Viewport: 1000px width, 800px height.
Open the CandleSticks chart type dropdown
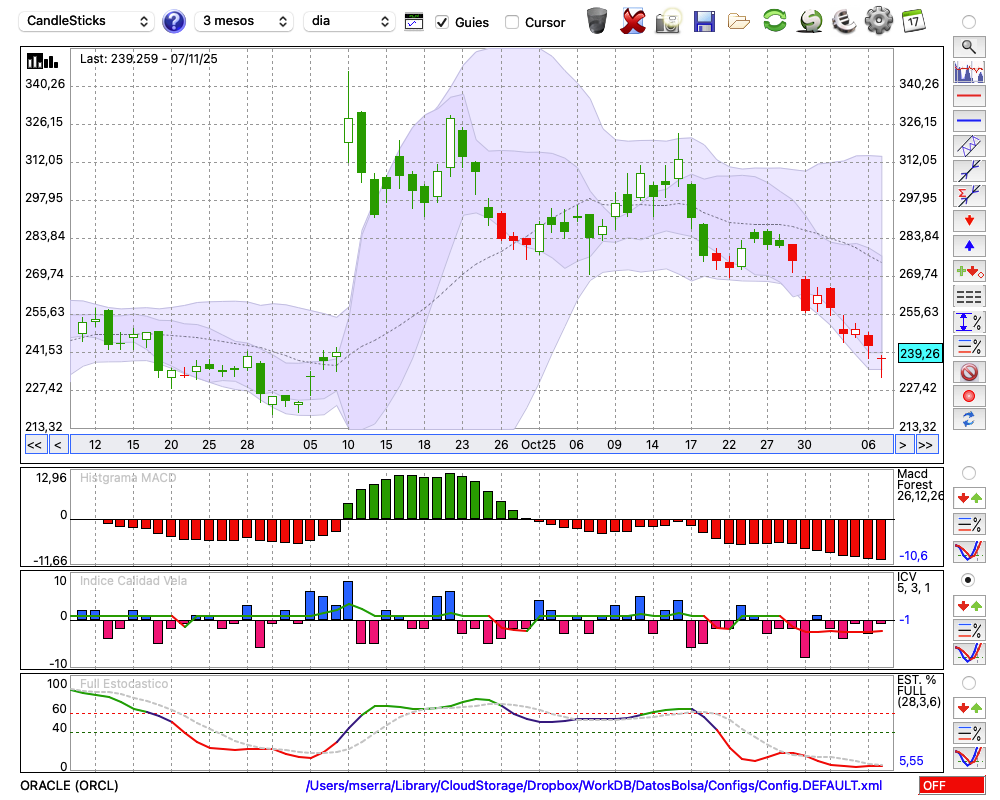[x=88, y=21]
